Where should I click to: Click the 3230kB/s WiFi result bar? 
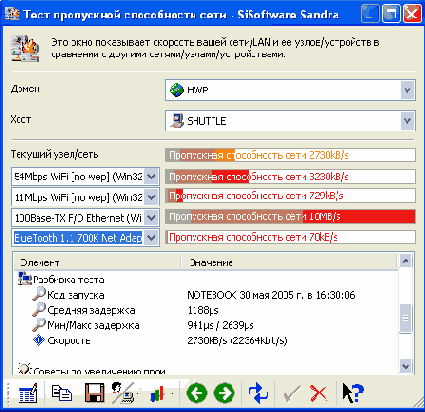[290, 176]
